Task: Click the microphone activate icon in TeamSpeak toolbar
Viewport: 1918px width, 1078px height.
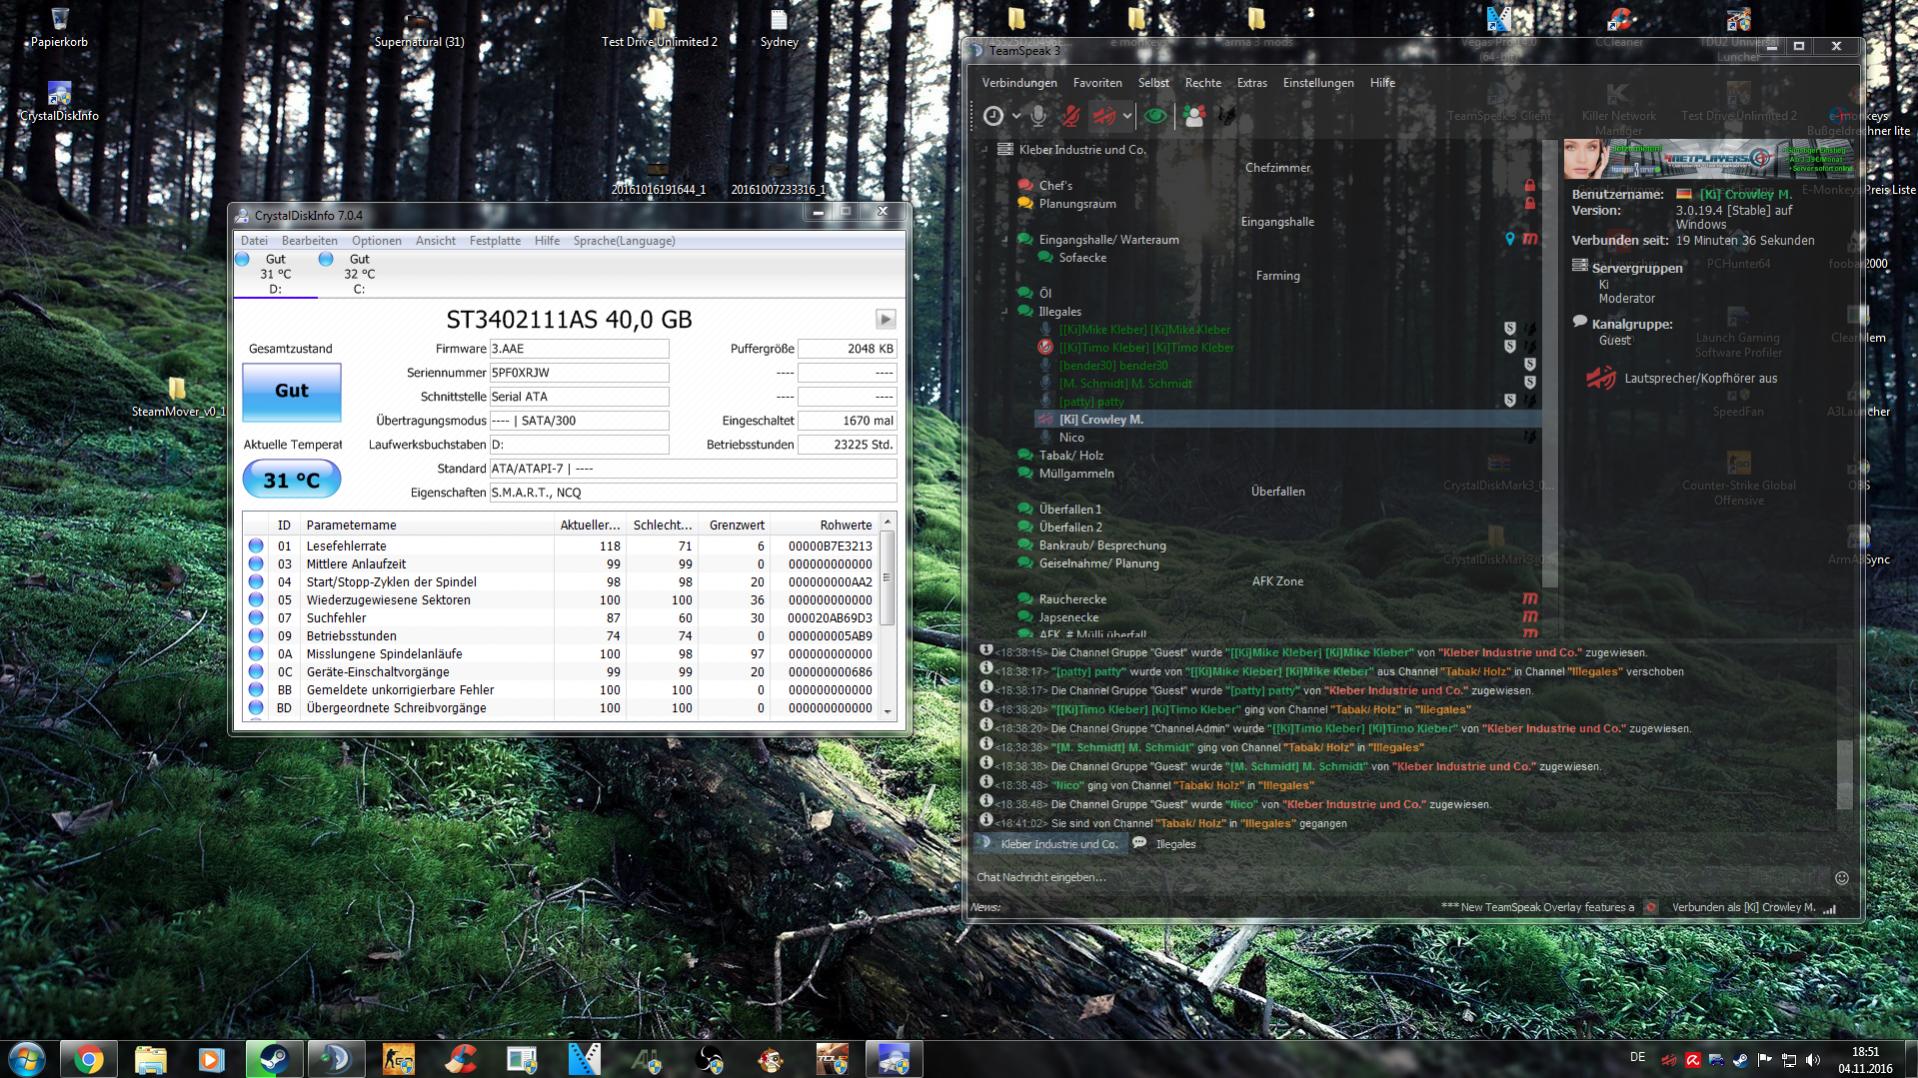Action: click(x=1039, y=116)
